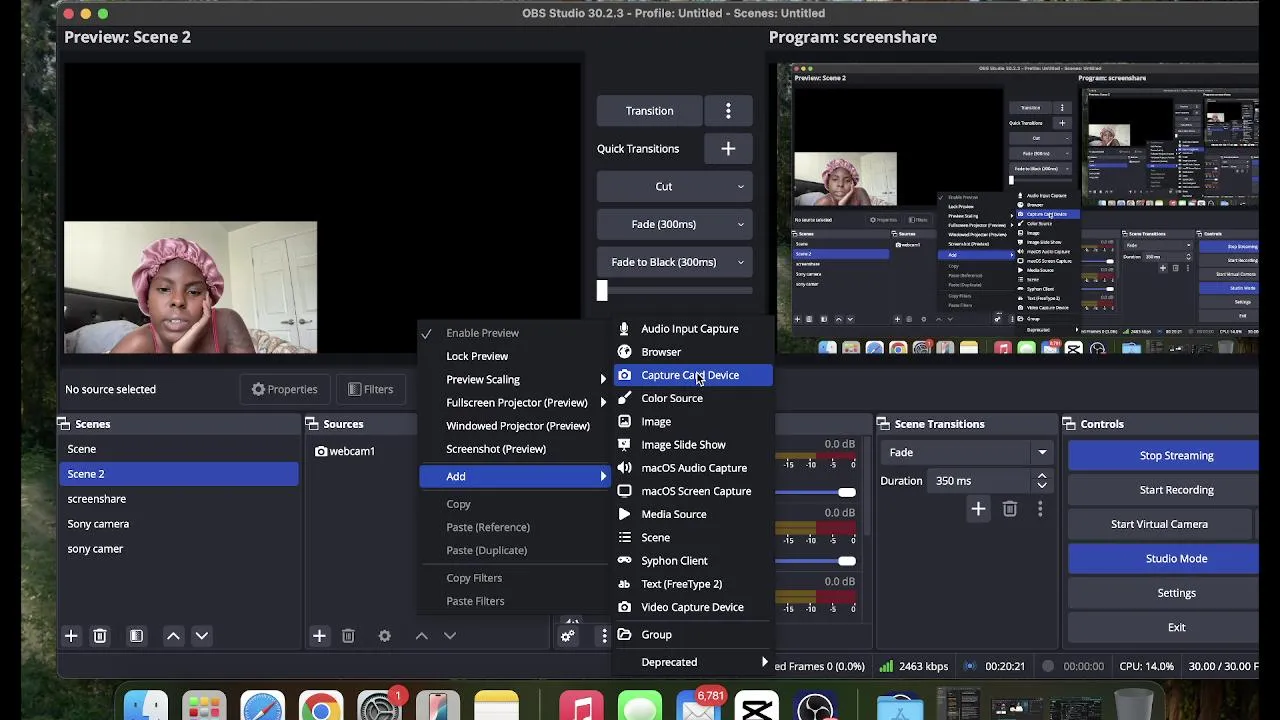Image resolution: width=1280 pixels, height=720 pixels.
Task: Click the Transition button
Action: [x=650, y=111]
